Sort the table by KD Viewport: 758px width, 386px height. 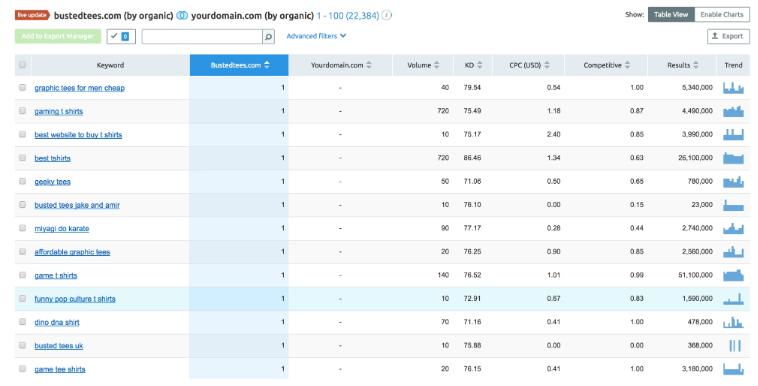point(473,65)
